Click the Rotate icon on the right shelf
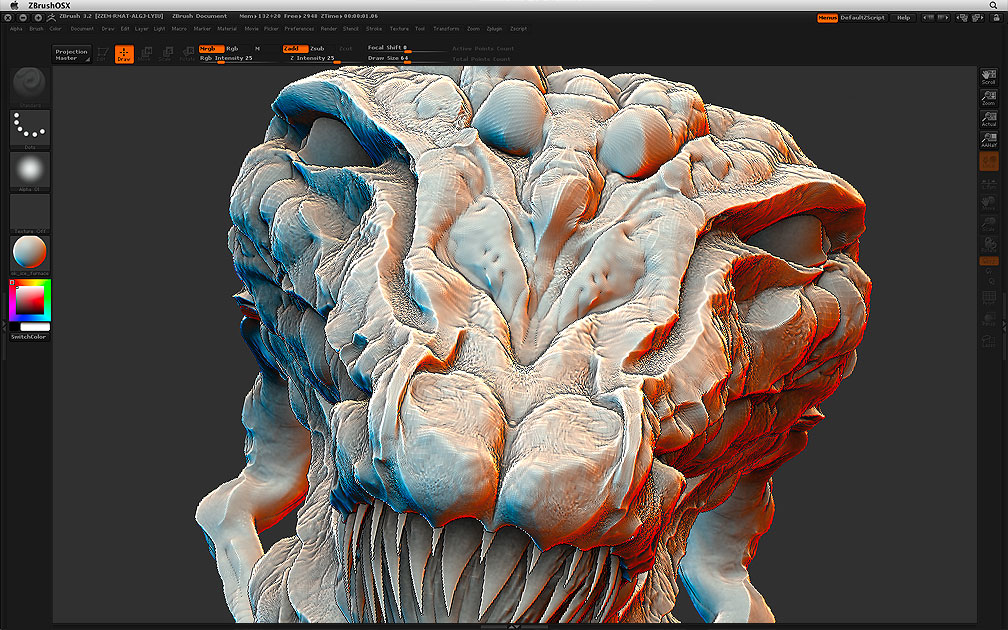Image resolution: width=1008 pixels, height=630 pixels. [989, 245]
